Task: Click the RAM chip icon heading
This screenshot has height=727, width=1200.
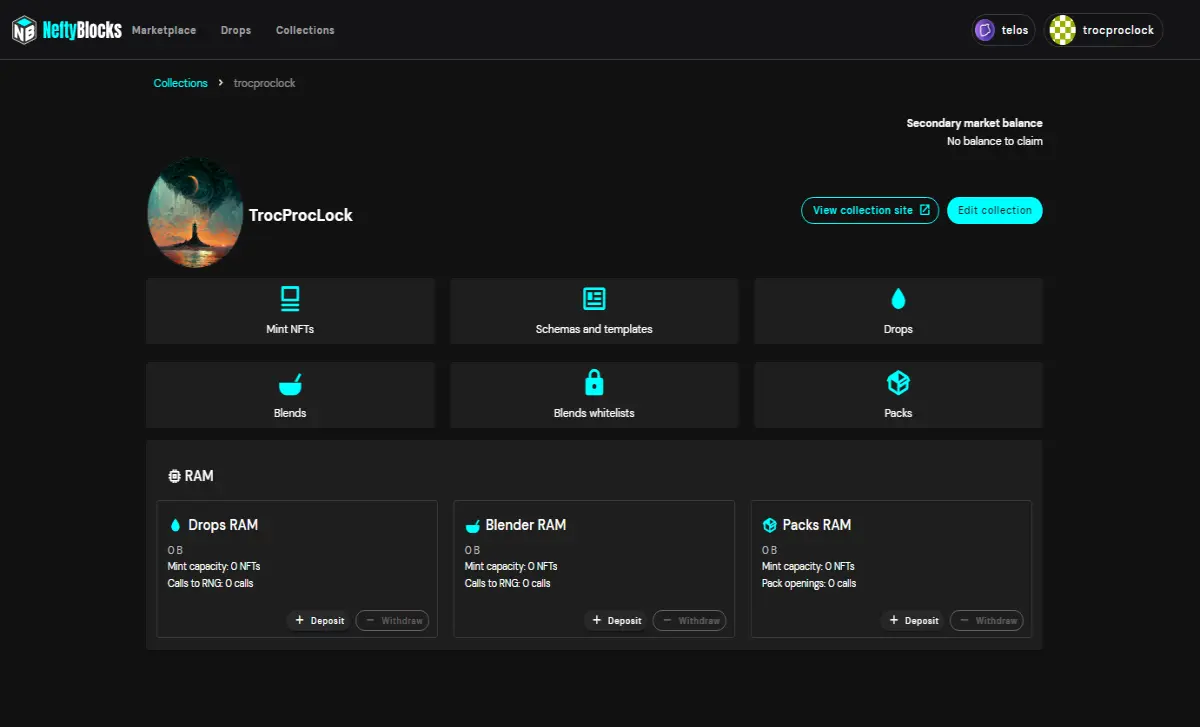Action: coord(175,476)
